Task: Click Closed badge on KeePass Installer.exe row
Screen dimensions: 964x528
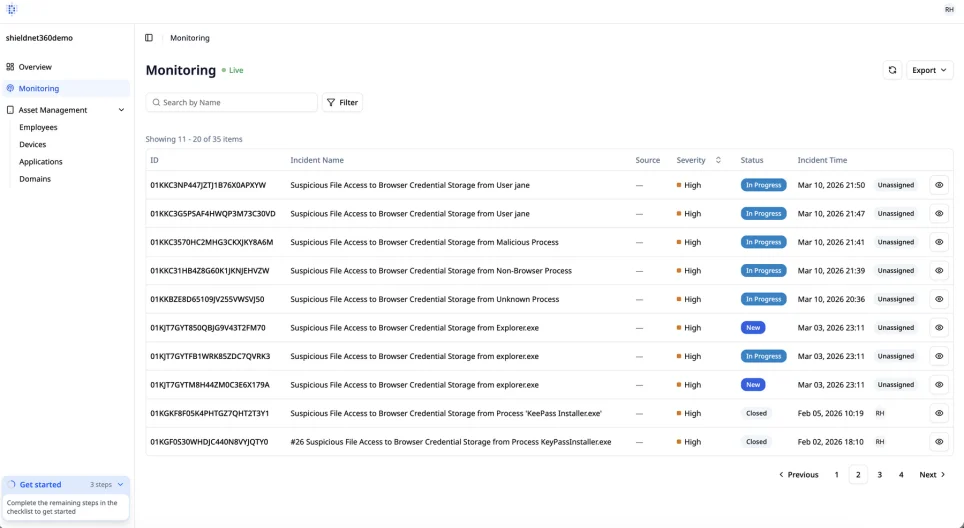Action: point(756,414)
